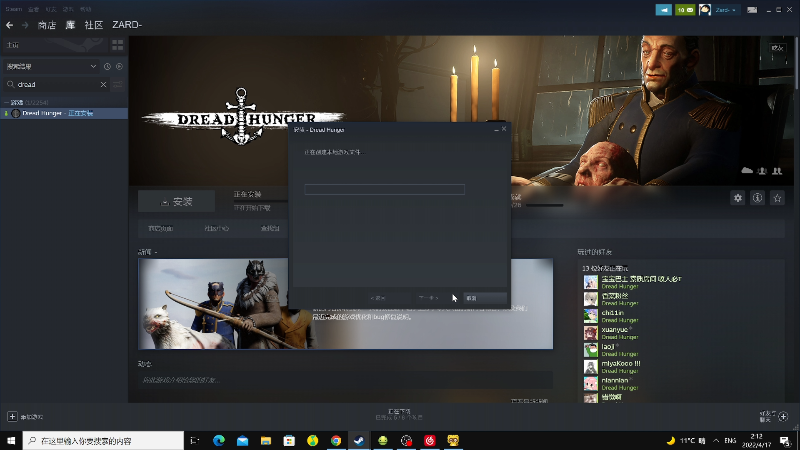Screen dimensions: 800x450
Task: Open File Explorer on taskbar
Action: pyautogui.click(x=266, y=440)
